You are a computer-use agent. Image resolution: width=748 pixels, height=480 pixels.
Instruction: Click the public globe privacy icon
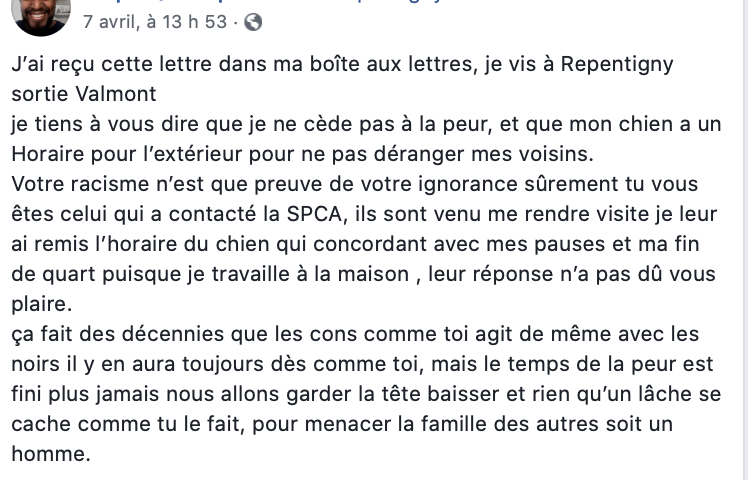click(x=253, y=22)
